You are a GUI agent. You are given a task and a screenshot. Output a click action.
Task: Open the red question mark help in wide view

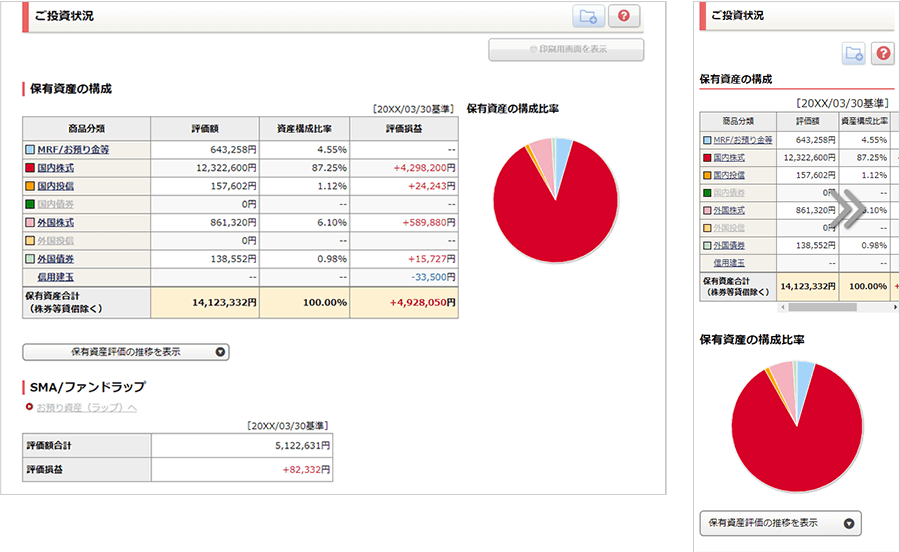pyautogui.click(x=624, y=16)
